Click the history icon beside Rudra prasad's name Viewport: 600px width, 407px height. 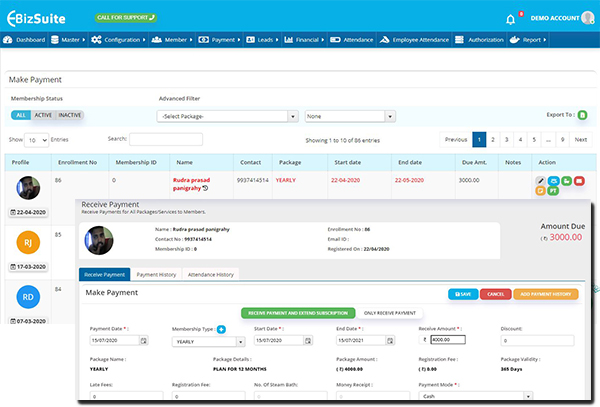click(x=205, y=188)
